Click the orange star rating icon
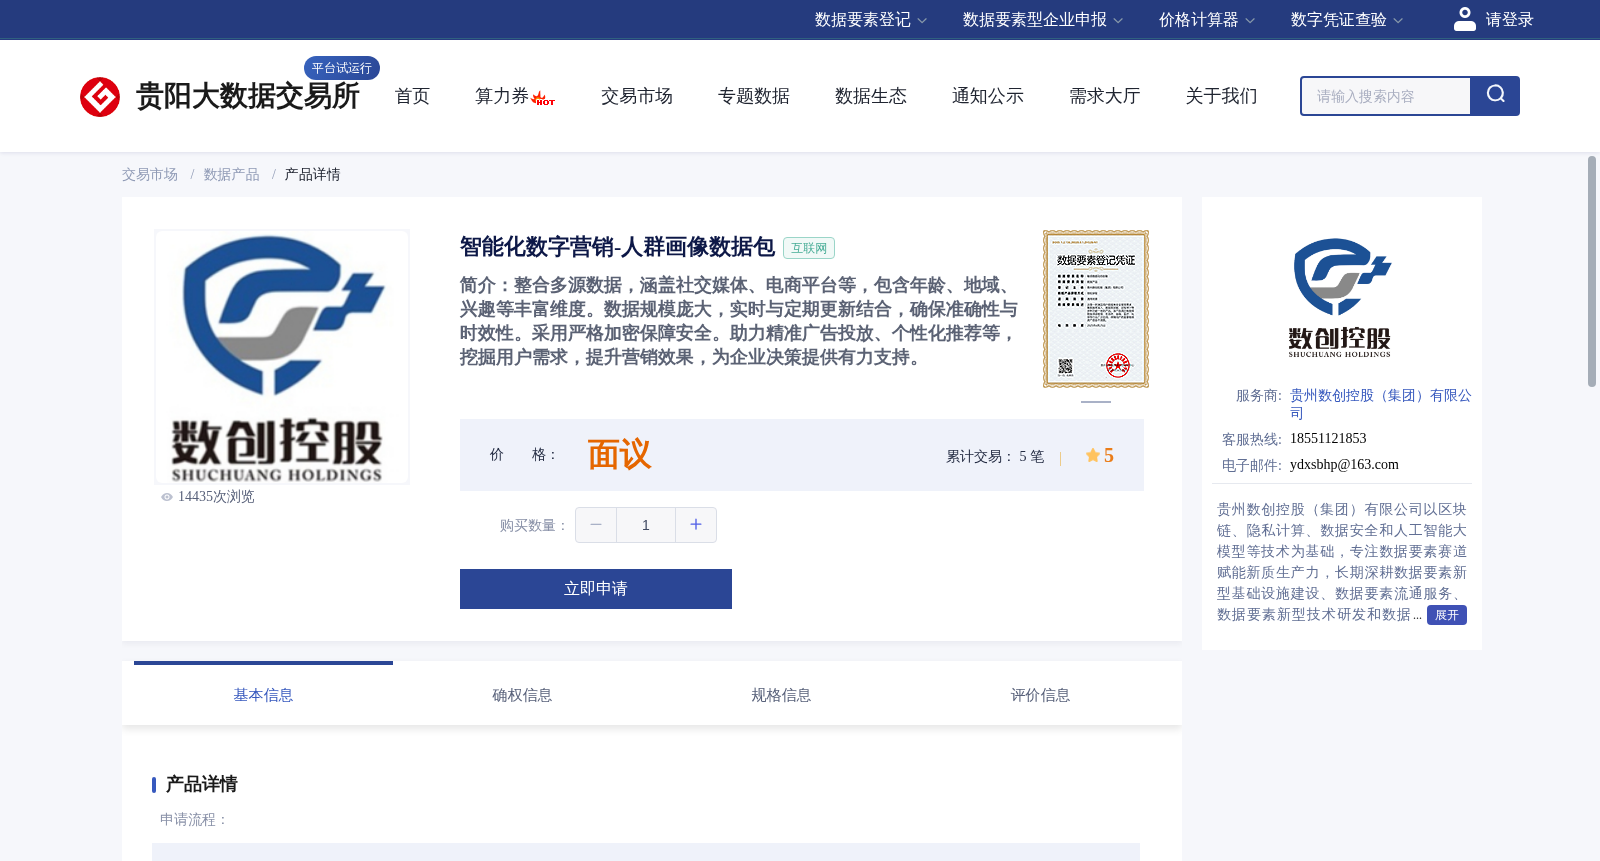This screenshot has height=861, width=1600. tap(1093, 455)
